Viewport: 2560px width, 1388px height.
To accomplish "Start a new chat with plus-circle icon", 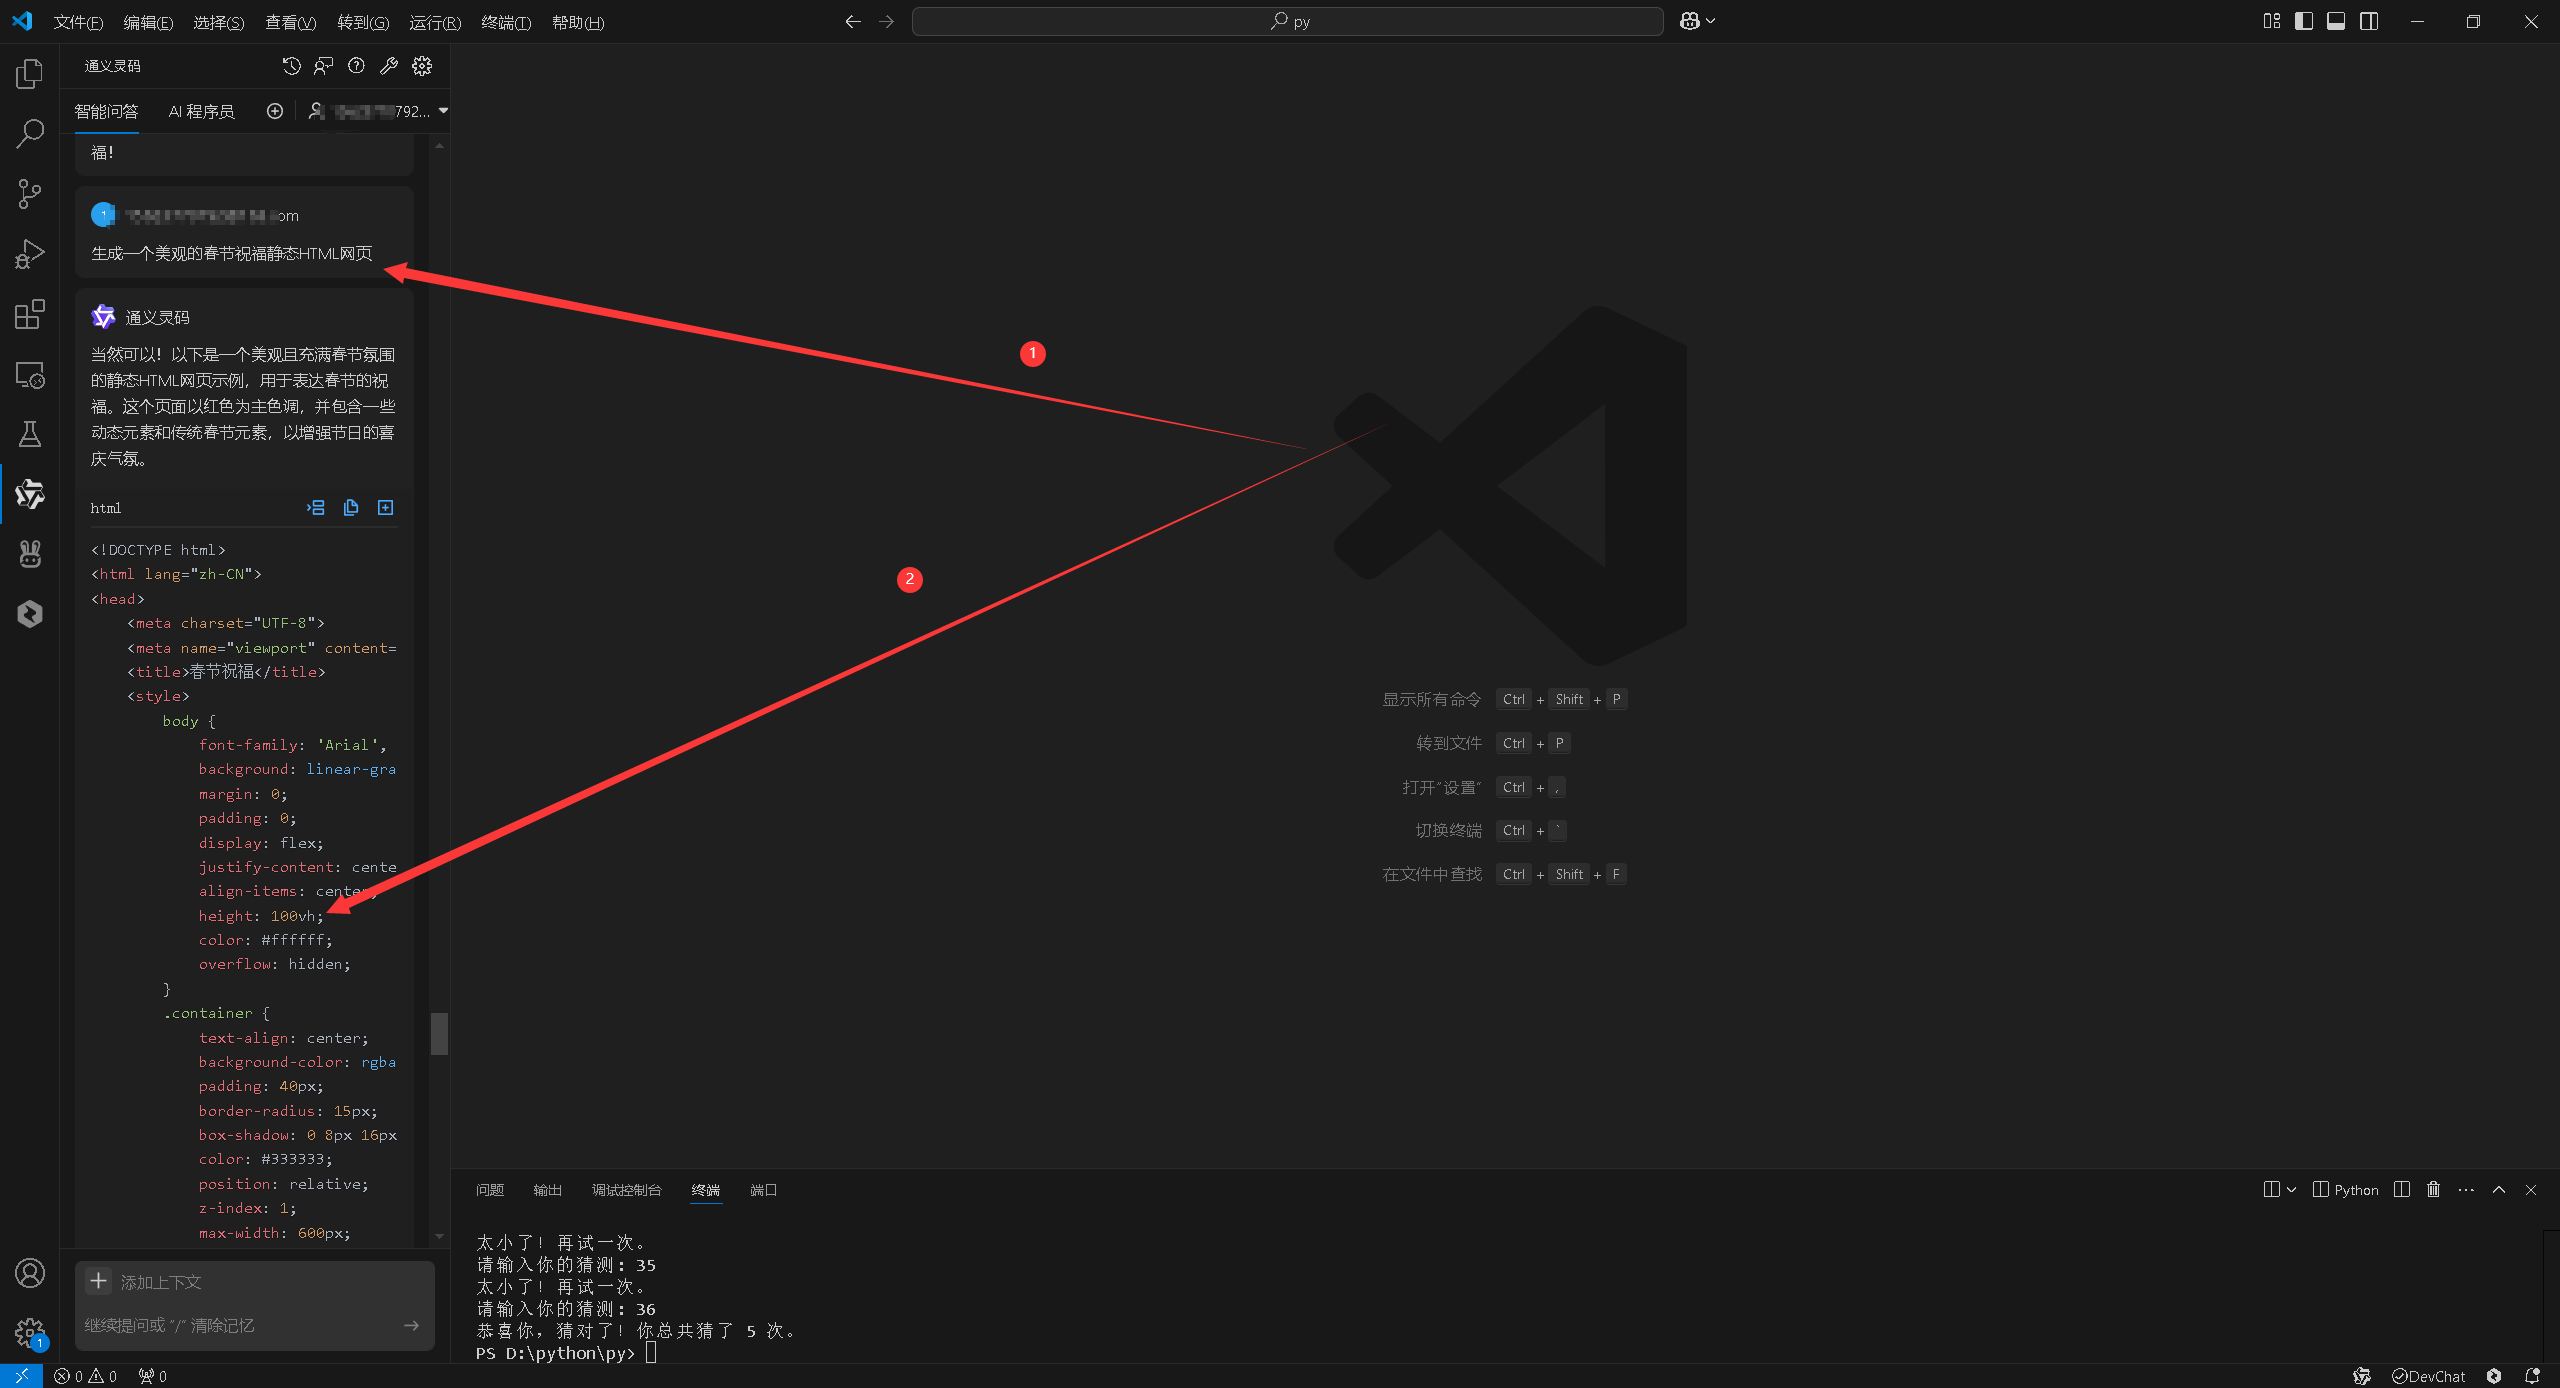I will [x=275, y=111].
